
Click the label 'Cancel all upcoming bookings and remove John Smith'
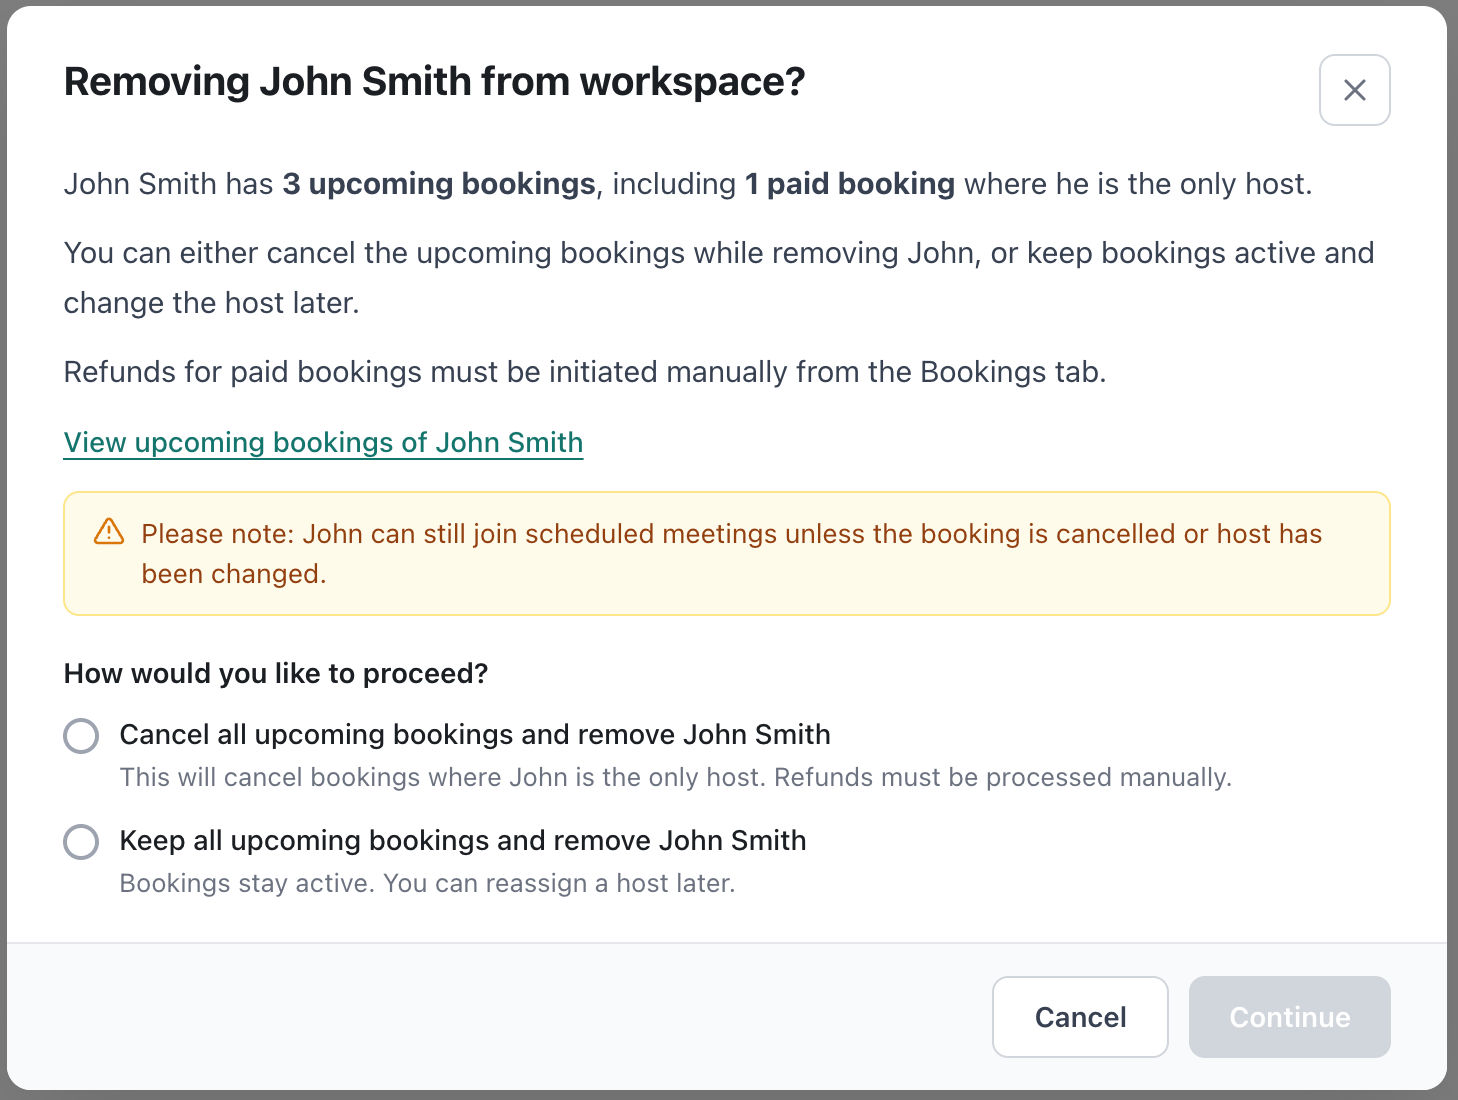[x=475, y=734]
